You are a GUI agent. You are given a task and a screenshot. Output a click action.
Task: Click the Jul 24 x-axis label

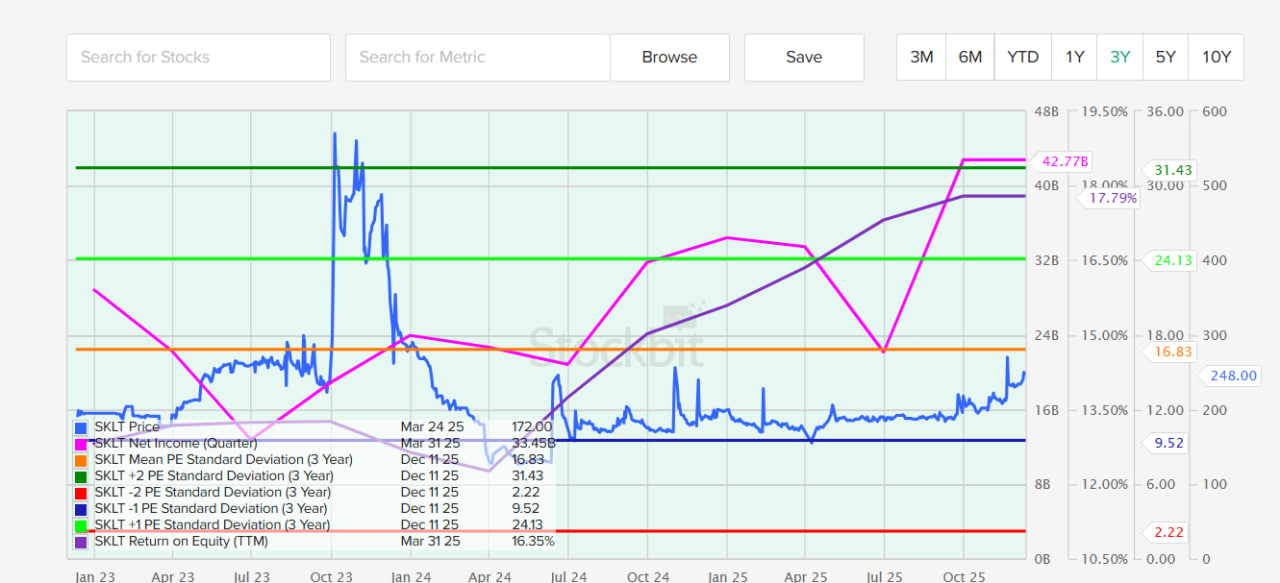tap(569, 577)
